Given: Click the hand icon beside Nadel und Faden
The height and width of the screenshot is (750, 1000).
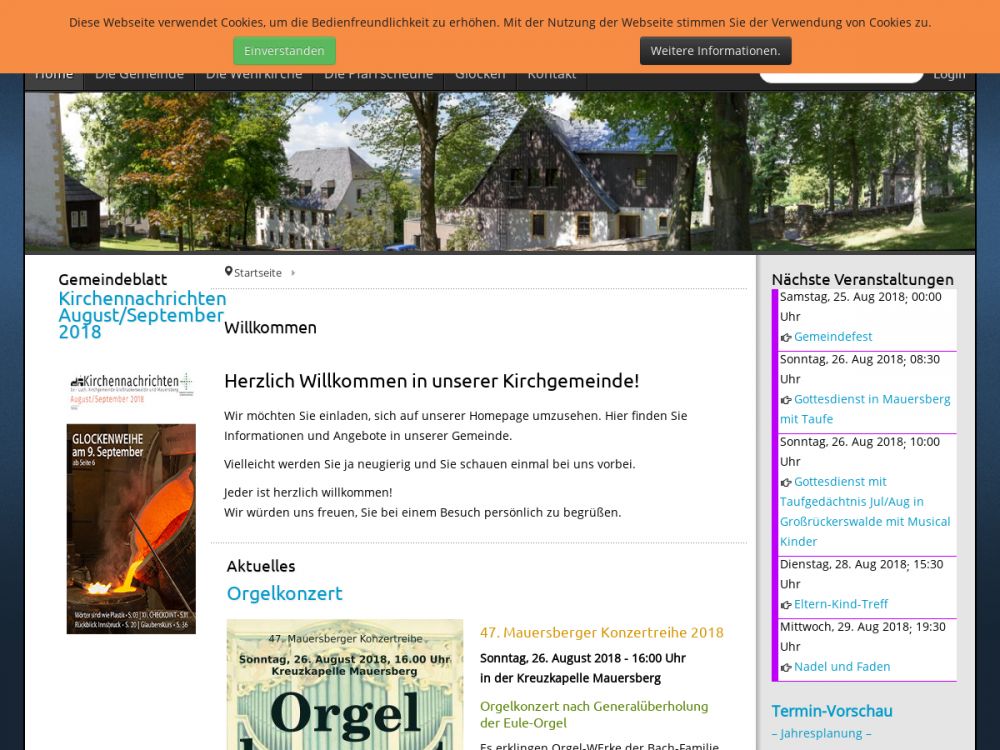Looking at the screenshot, I should [x=786, y=668].
